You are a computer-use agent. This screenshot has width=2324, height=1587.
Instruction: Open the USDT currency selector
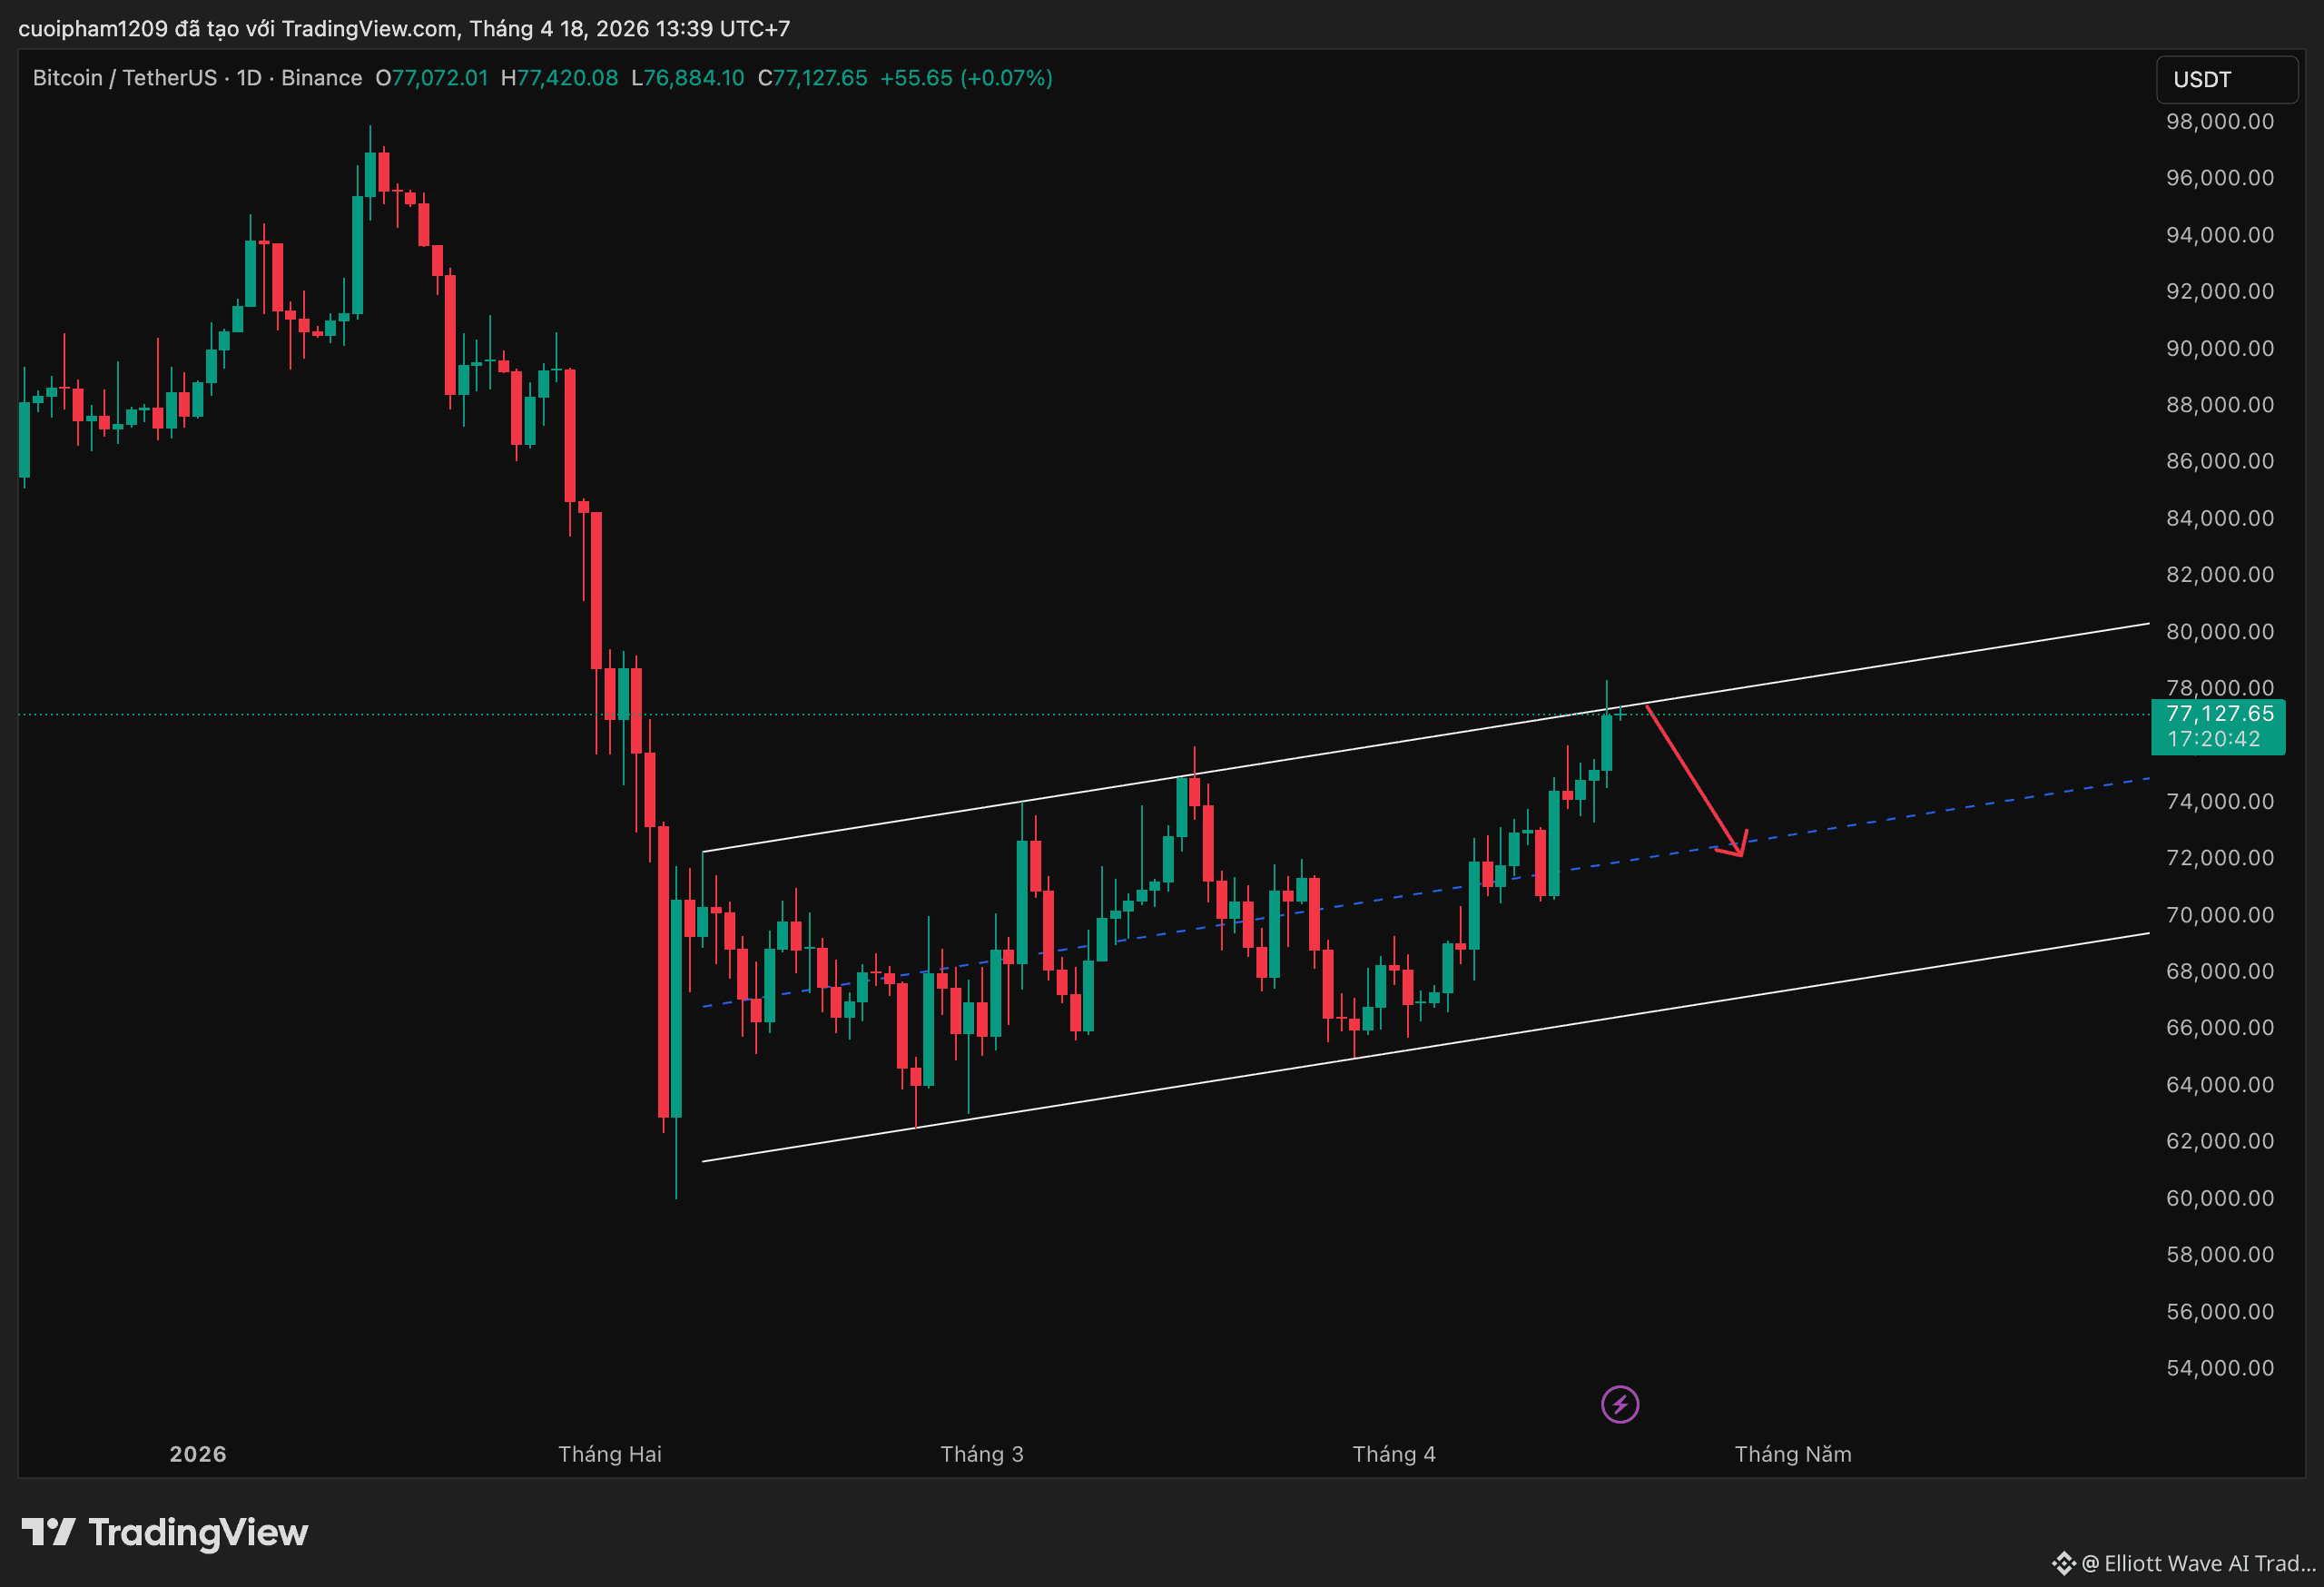coord(2226,79)
